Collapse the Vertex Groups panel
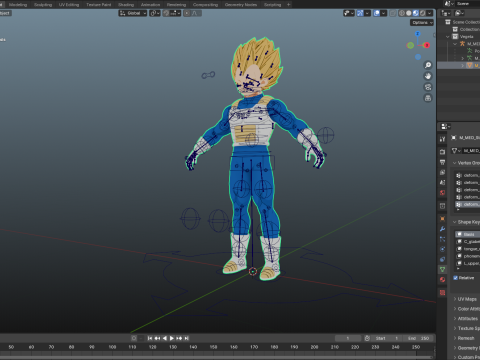The height and width of the screenshot is (360, 480). [467, 163]
